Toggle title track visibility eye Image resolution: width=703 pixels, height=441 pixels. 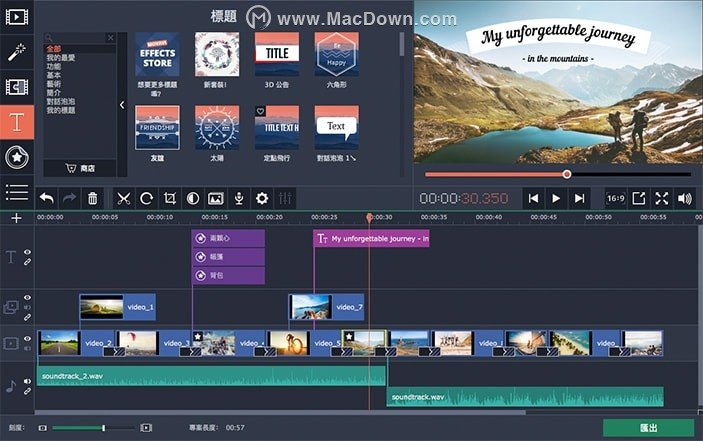click(27, 252)
